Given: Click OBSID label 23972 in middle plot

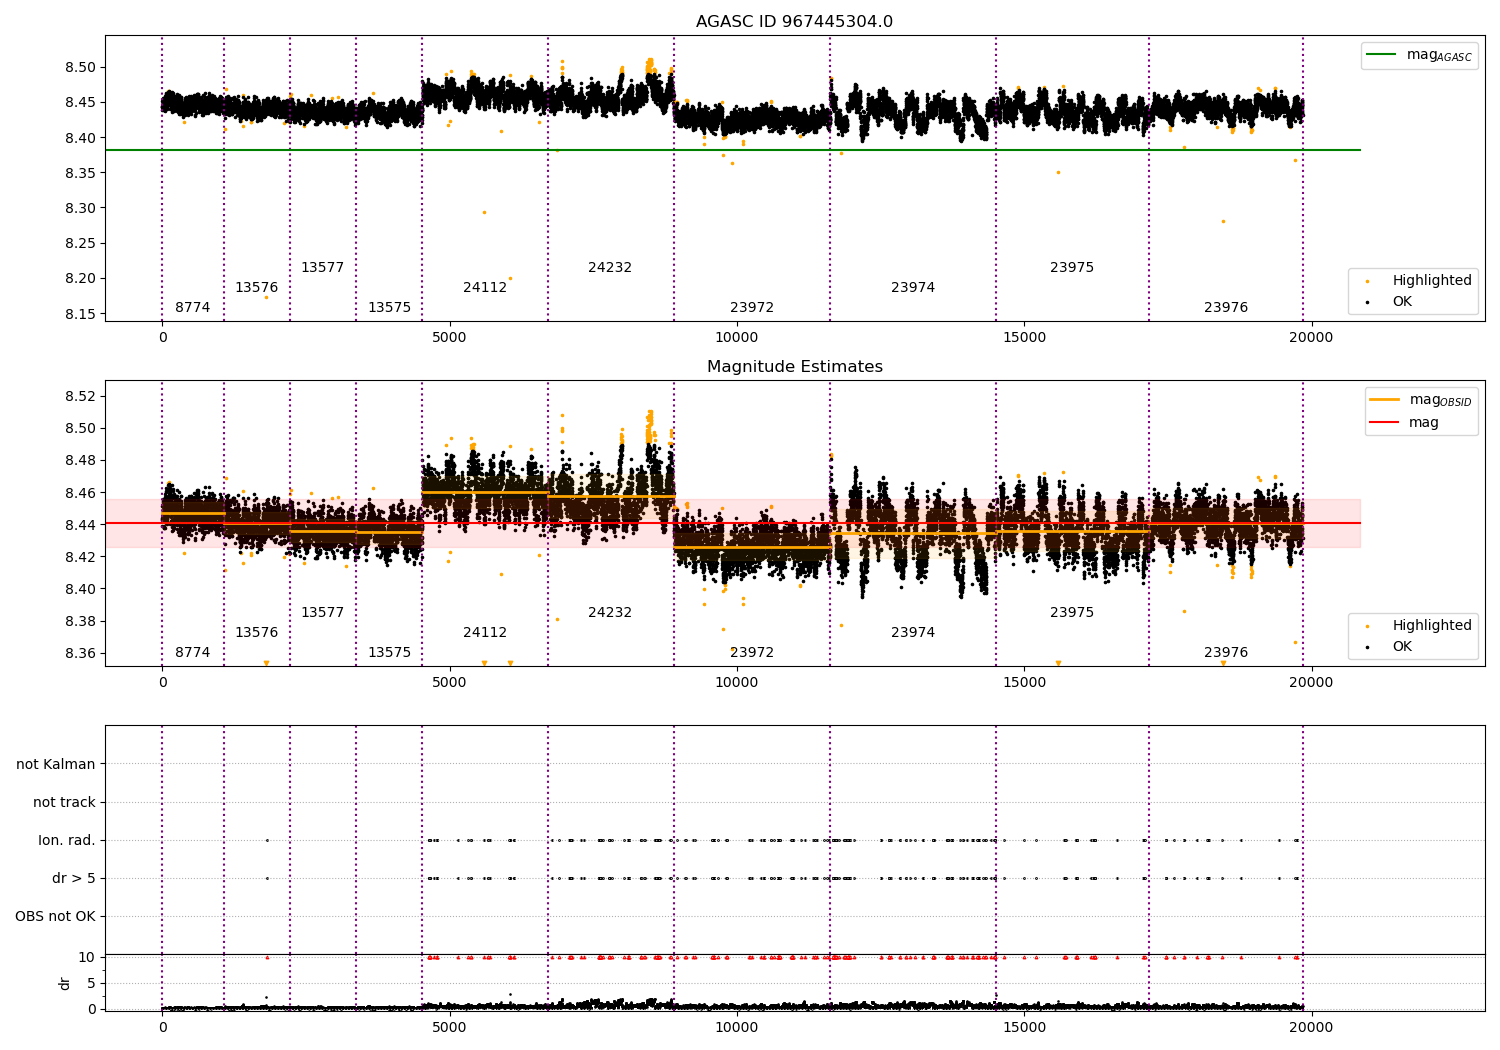Looking at the screenshot, I should [752, 653].
